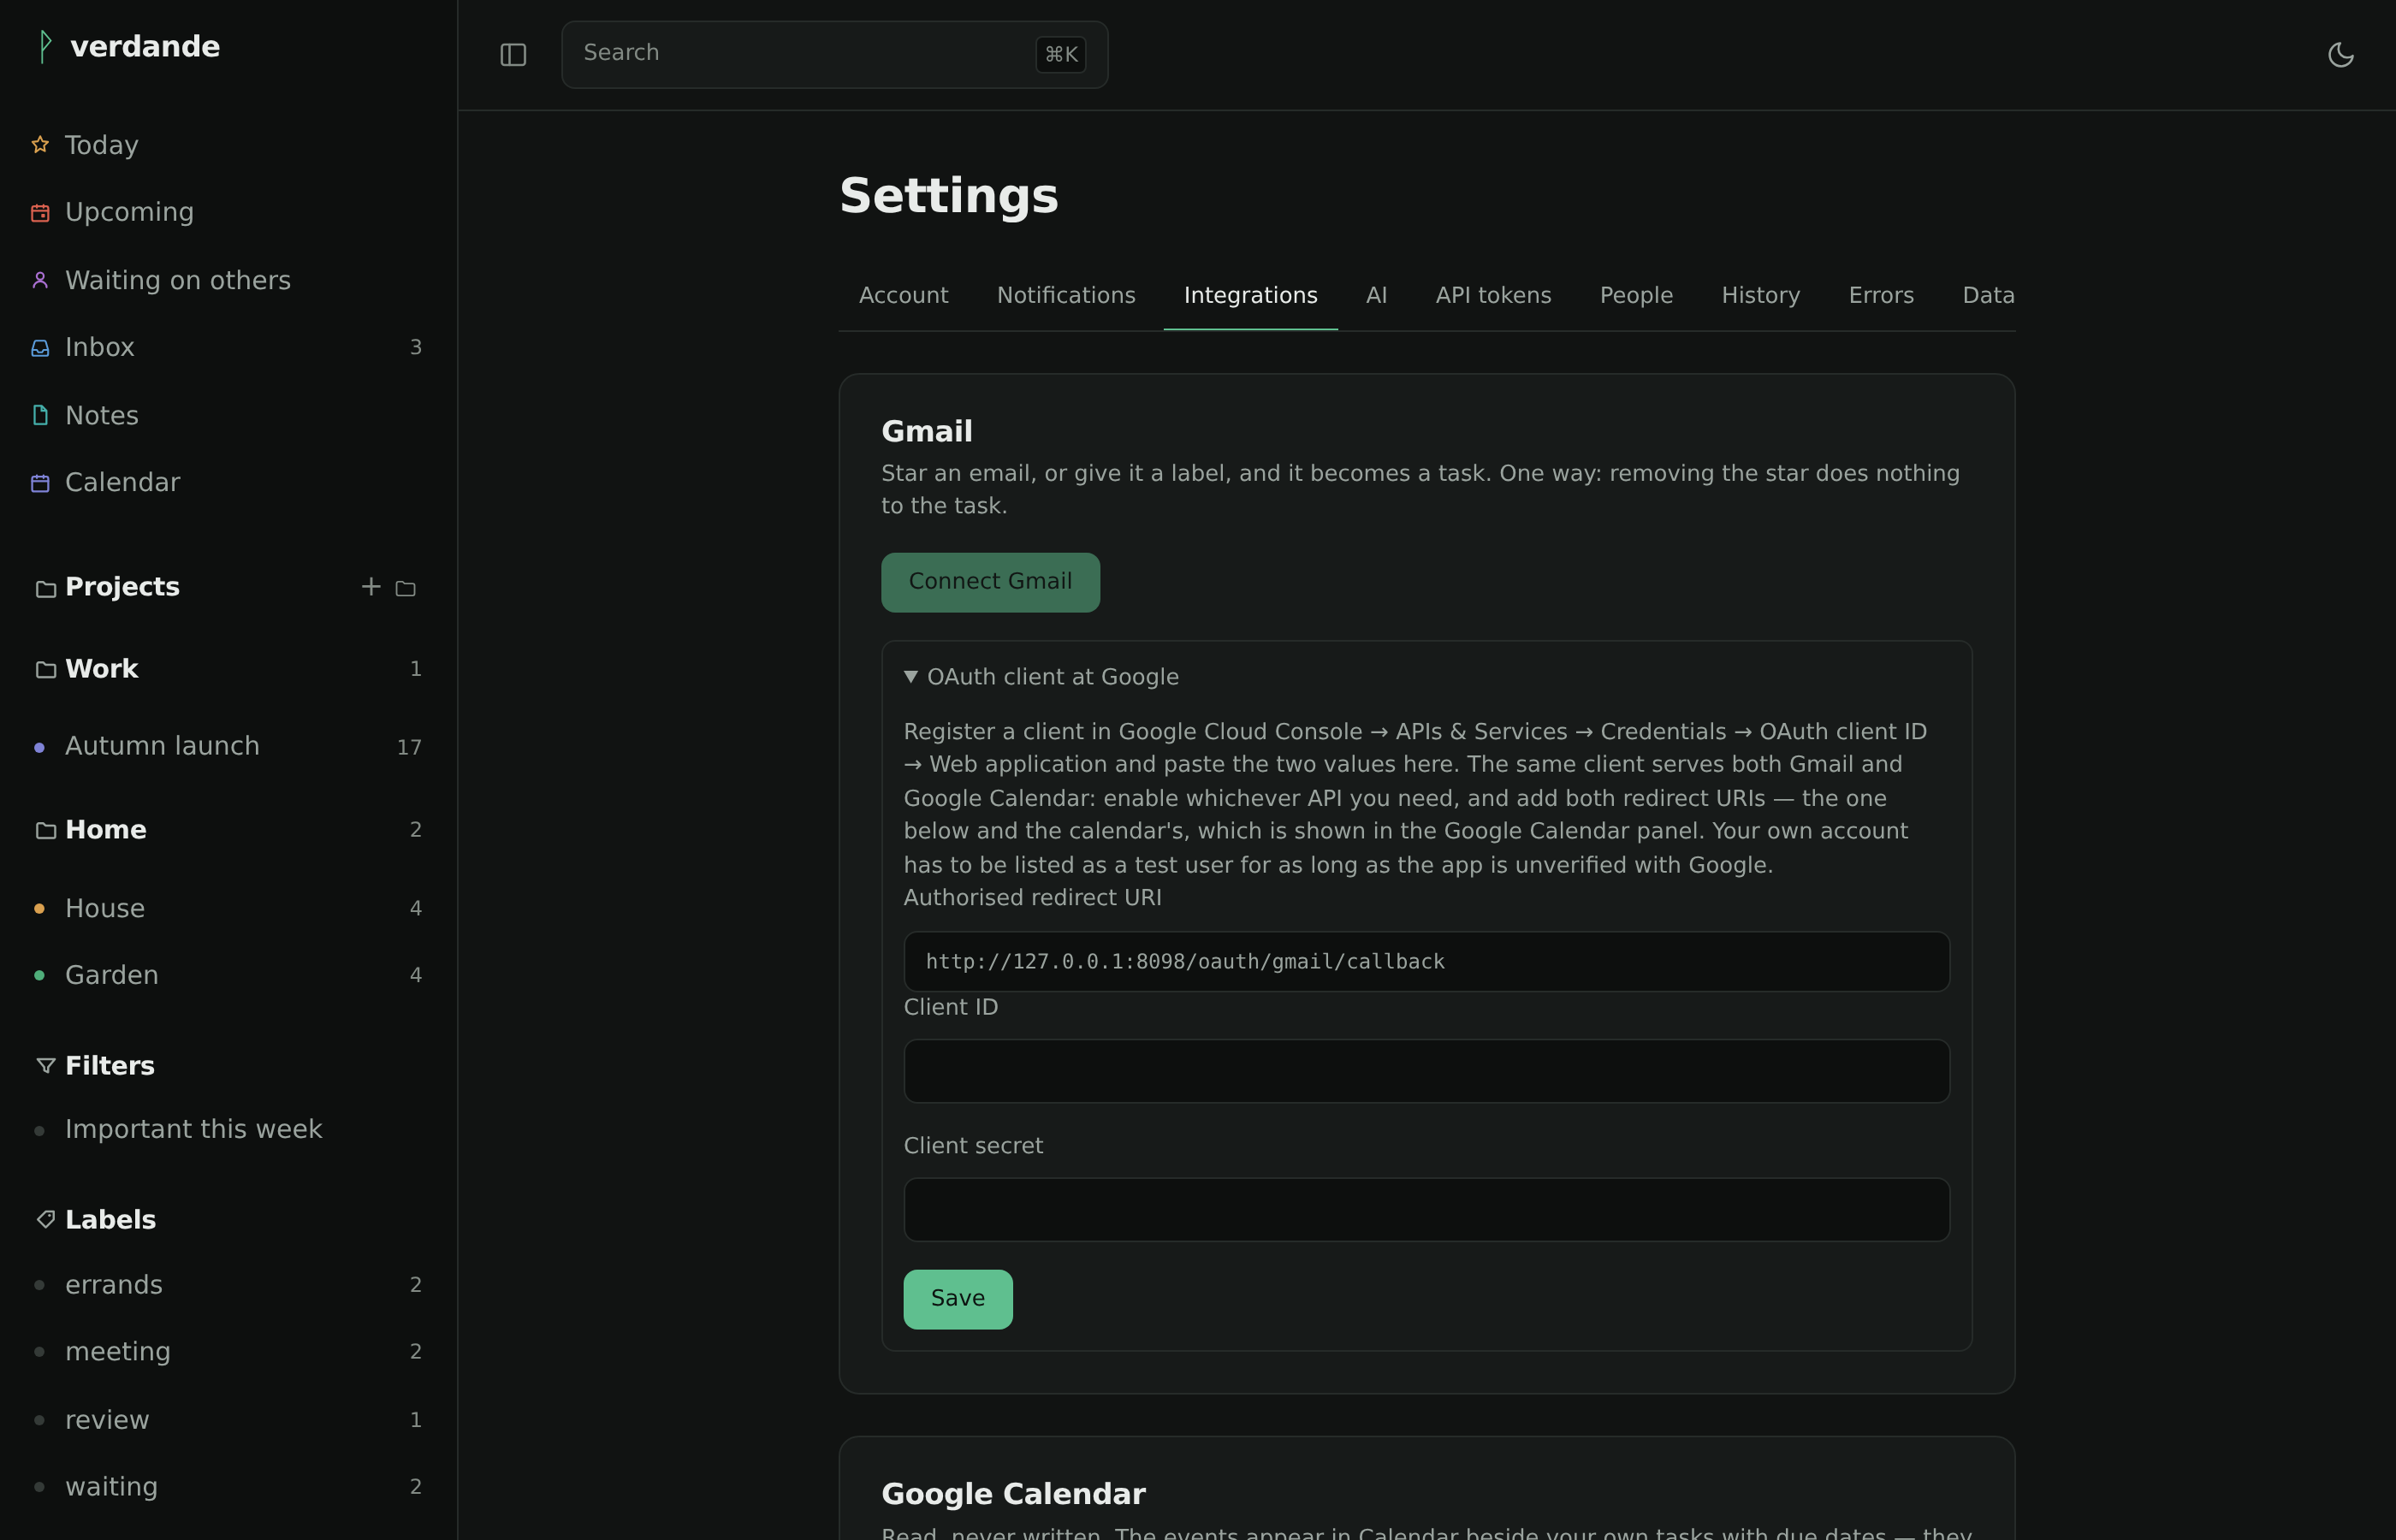Screen dimensions: 2396x1540
Task: Click the Google Calendar panel heading
Action: [1013, 1494]
